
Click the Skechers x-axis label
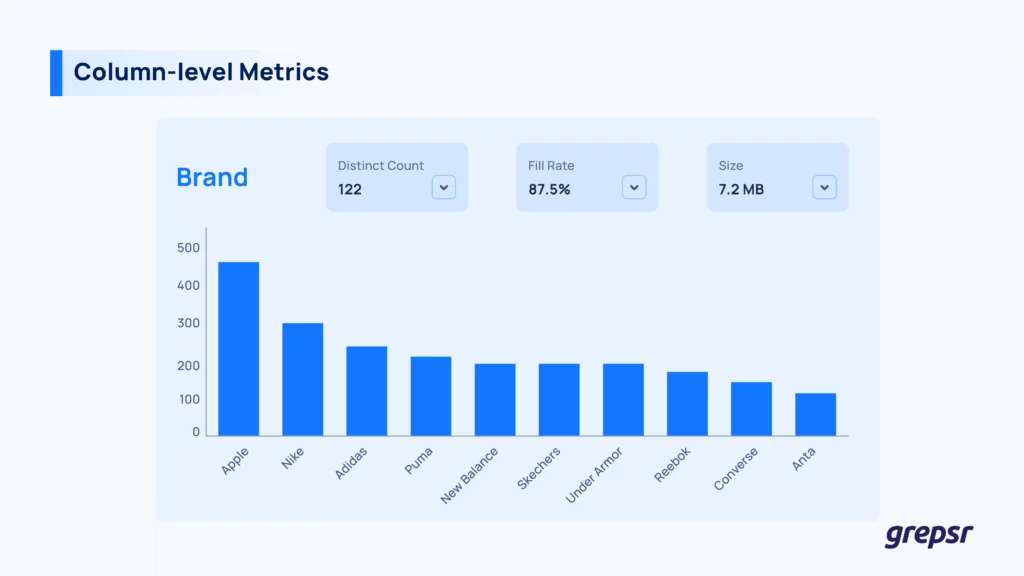539,468
